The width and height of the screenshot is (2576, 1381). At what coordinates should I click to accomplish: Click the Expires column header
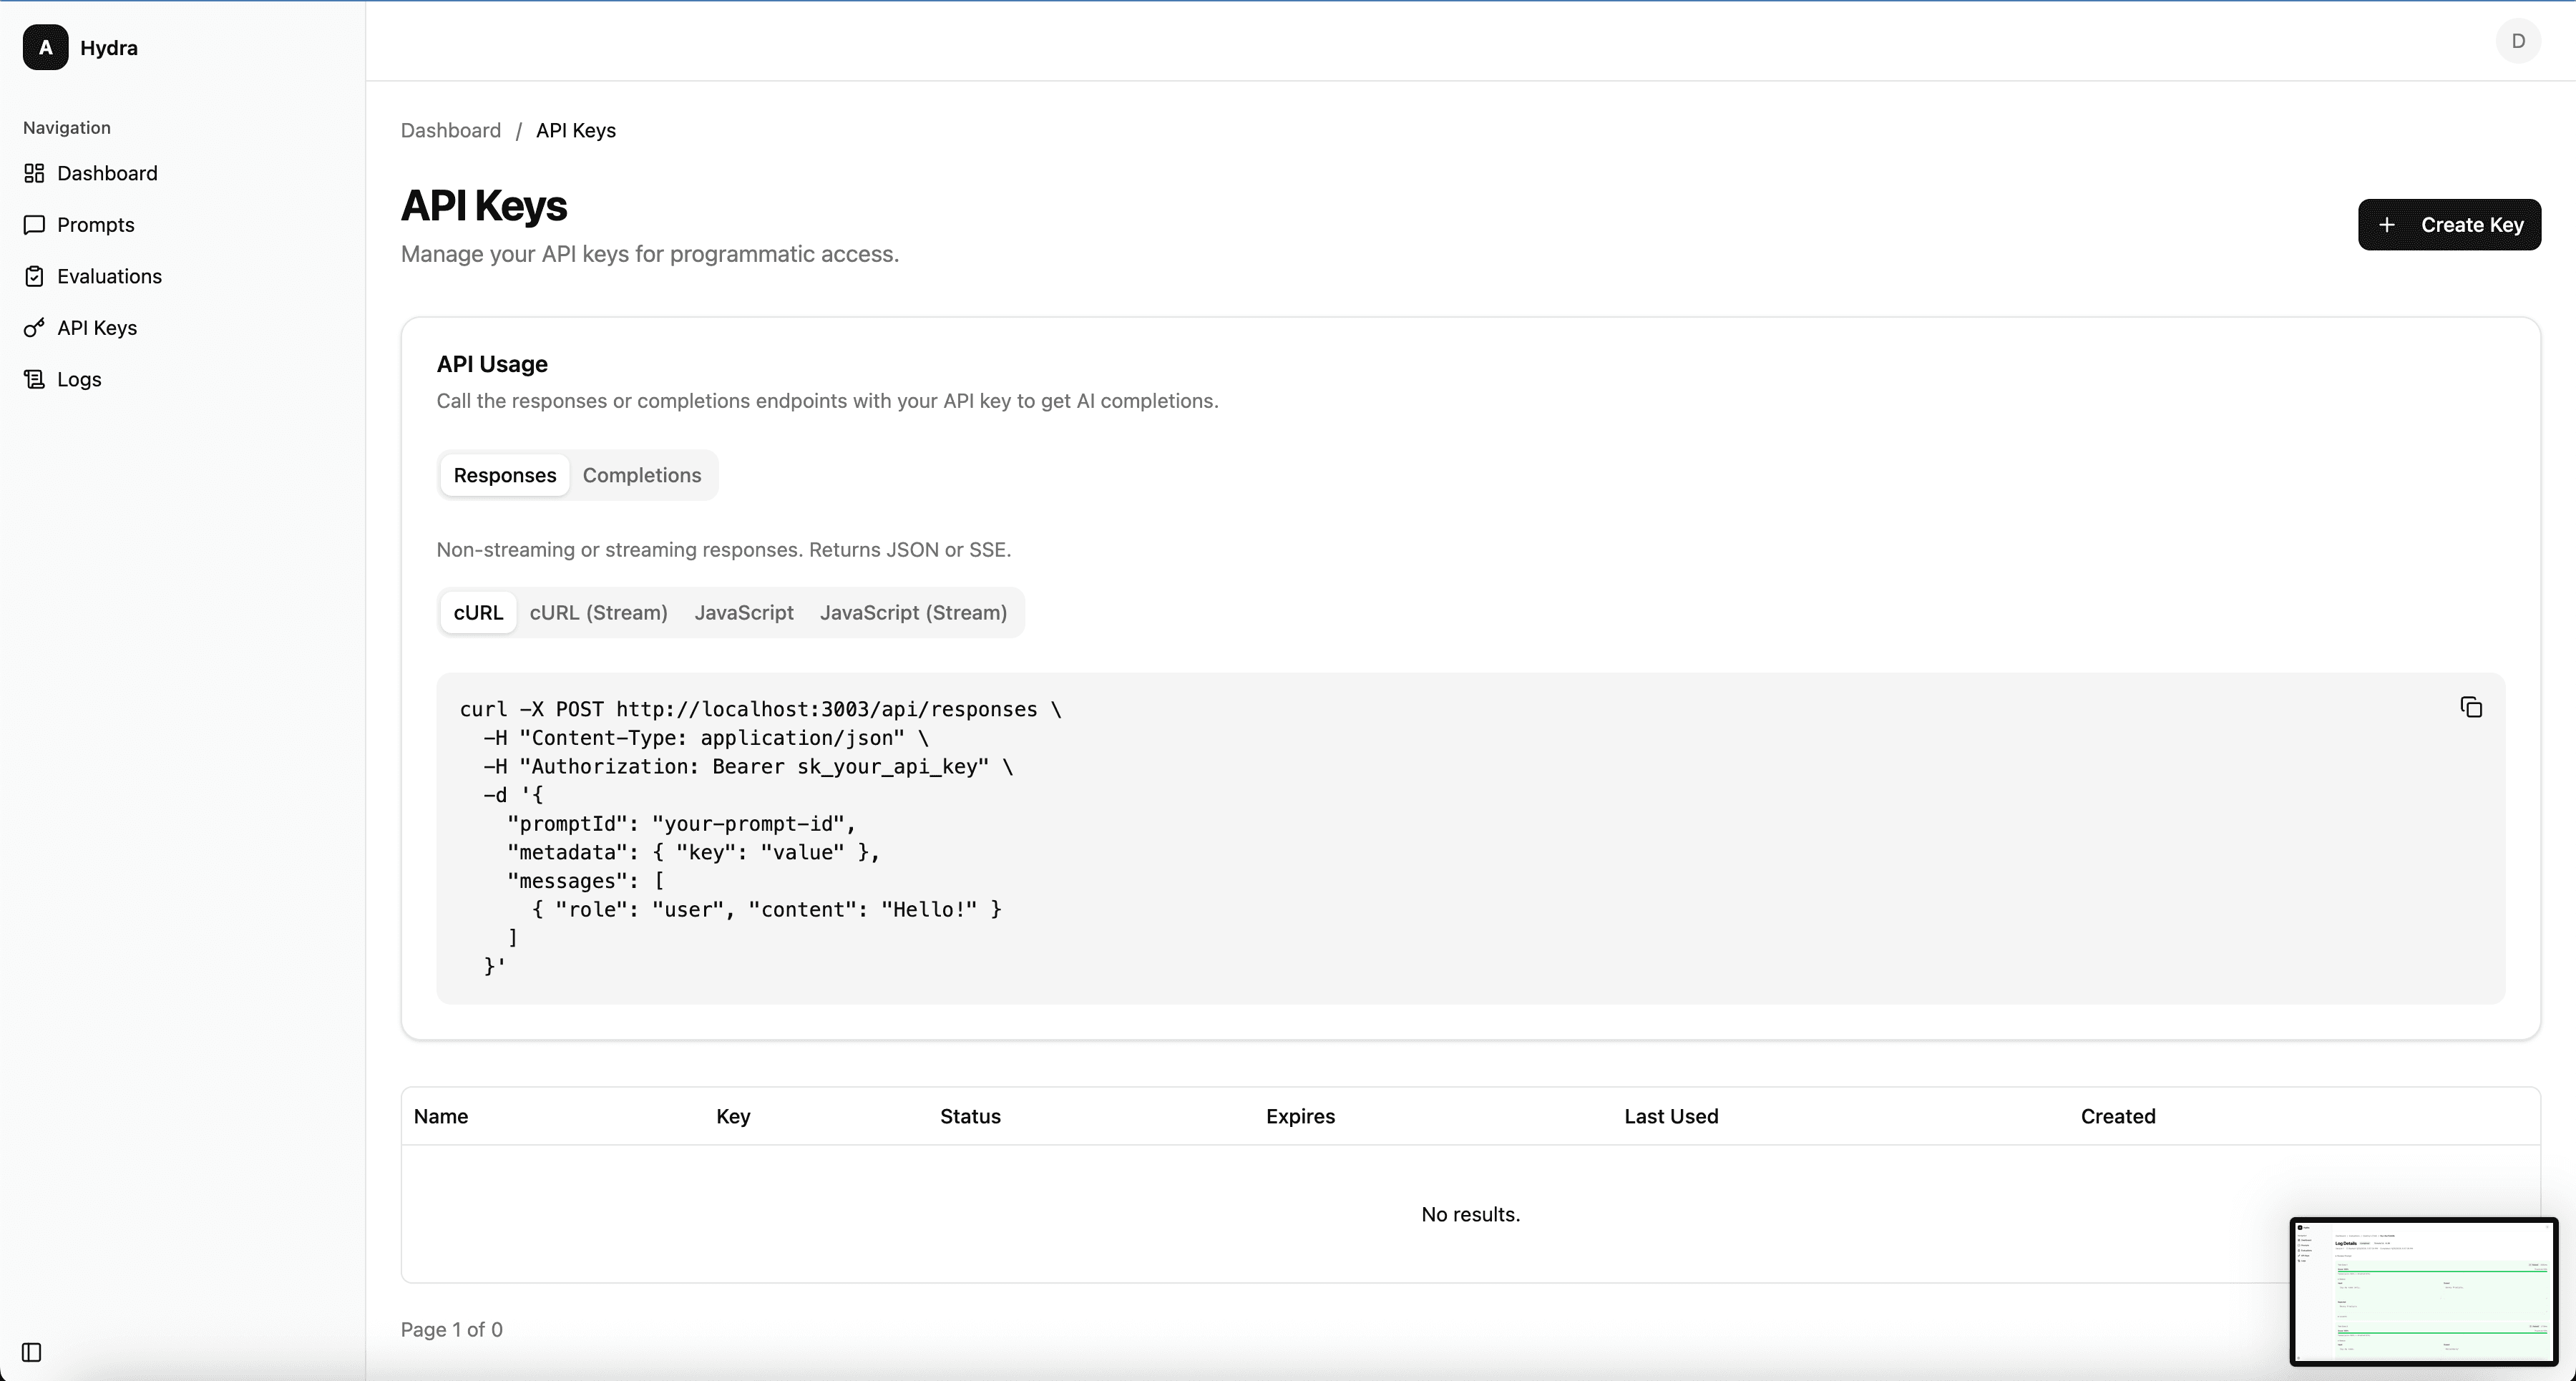[1300, 1116]
